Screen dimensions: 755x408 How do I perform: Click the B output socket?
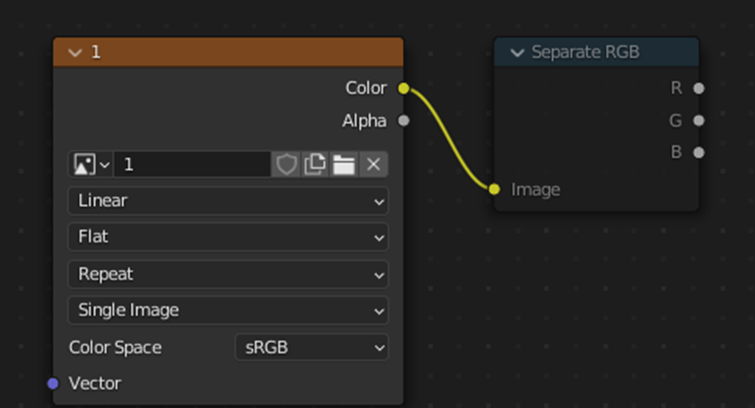pyautogui.click(x=699, y=152)
